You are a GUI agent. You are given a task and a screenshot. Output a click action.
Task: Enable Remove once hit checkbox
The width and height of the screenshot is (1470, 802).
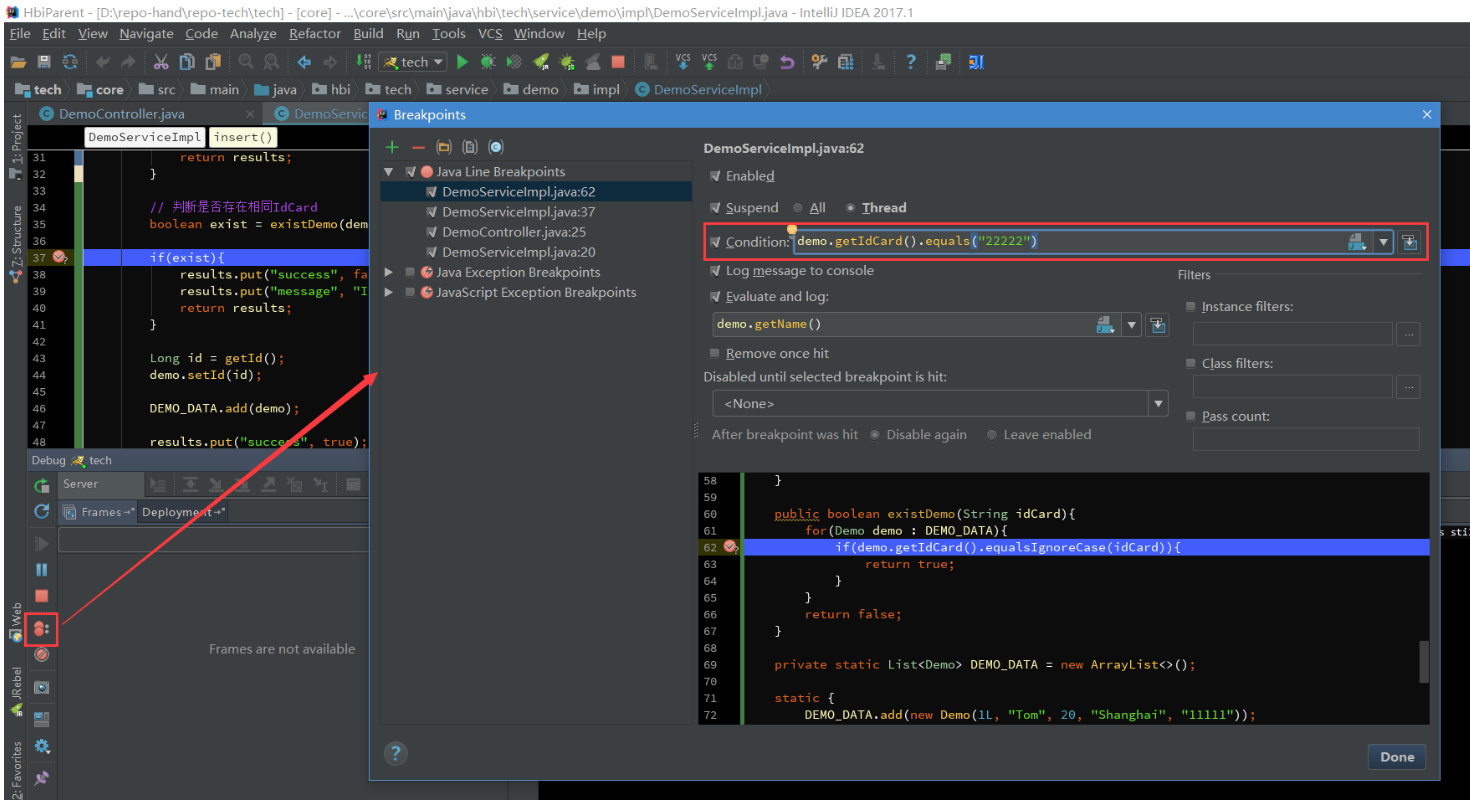(715, 353)
